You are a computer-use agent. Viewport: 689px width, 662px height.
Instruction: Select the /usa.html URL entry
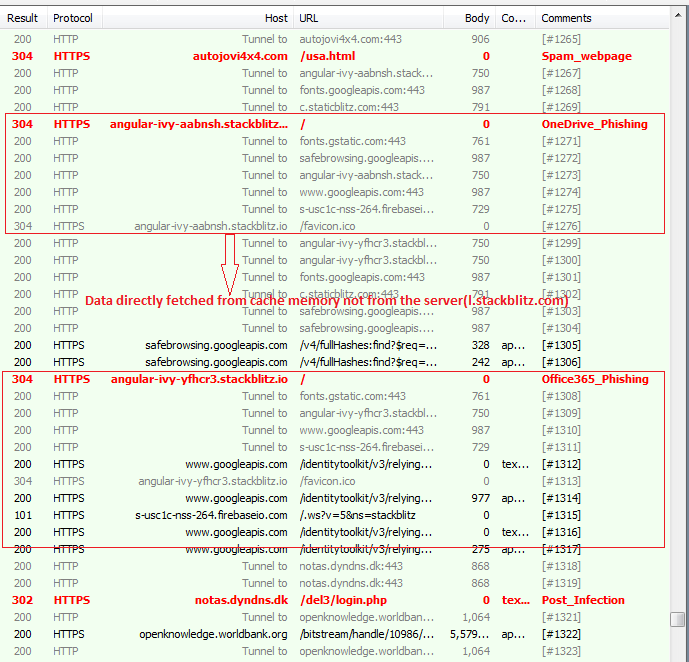point(327,56)
